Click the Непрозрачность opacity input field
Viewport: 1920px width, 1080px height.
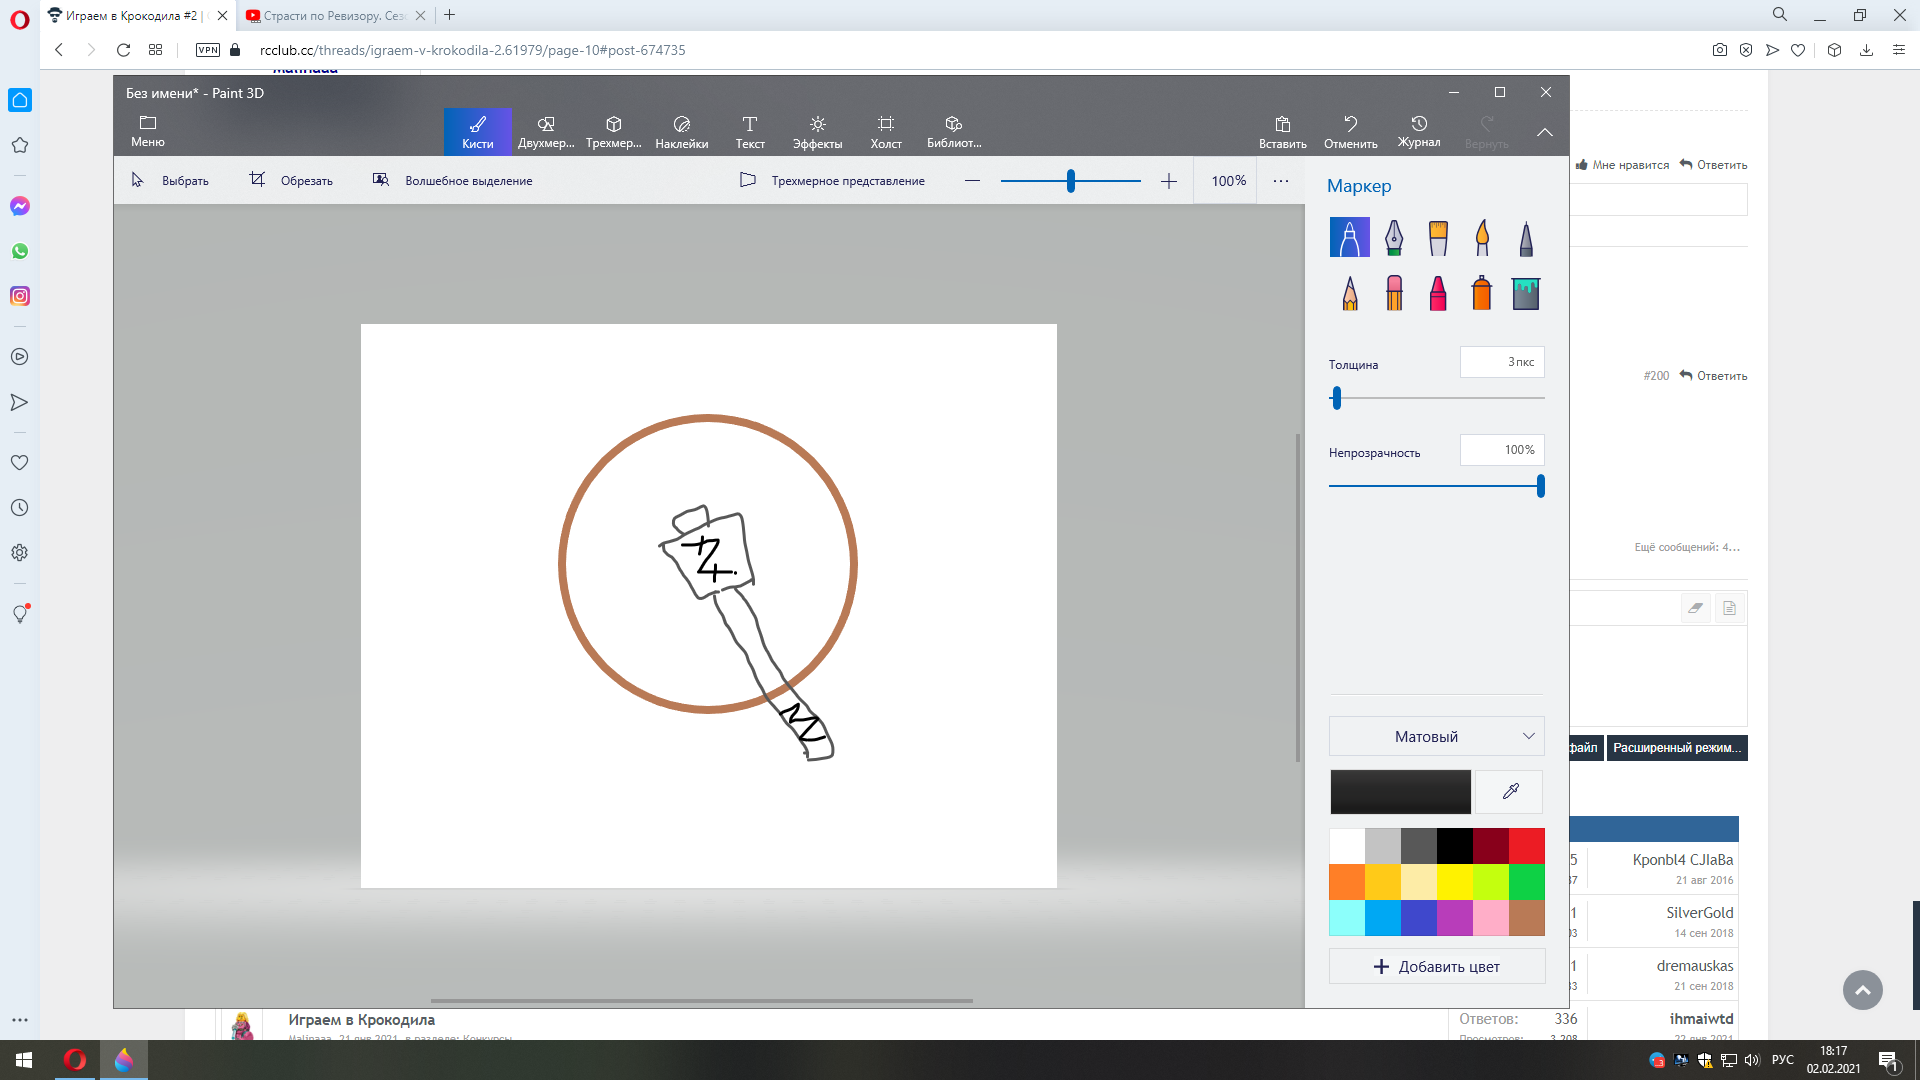coord(1502,450)
